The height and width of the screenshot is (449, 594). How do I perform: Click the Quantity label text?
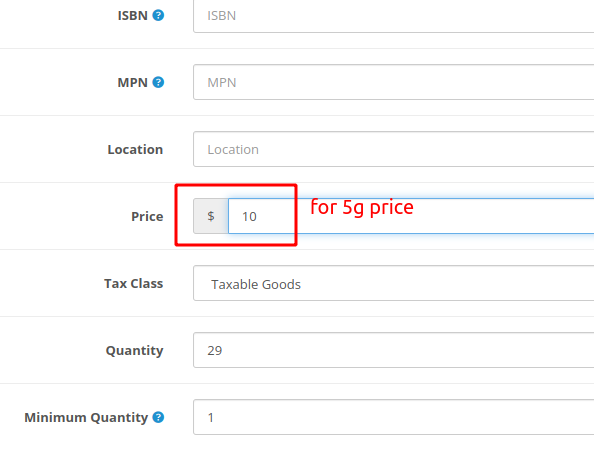134,350
